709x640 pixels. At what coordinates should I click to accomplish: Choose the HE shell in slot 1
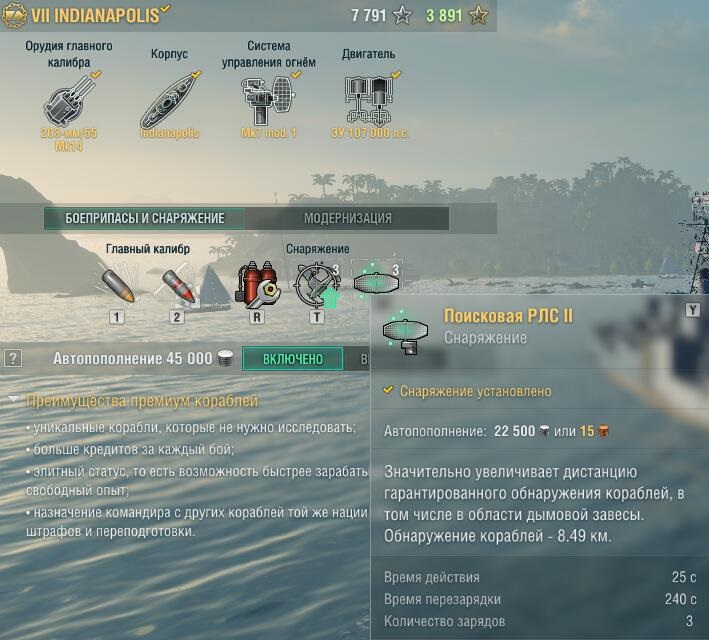tap(117, 284)
